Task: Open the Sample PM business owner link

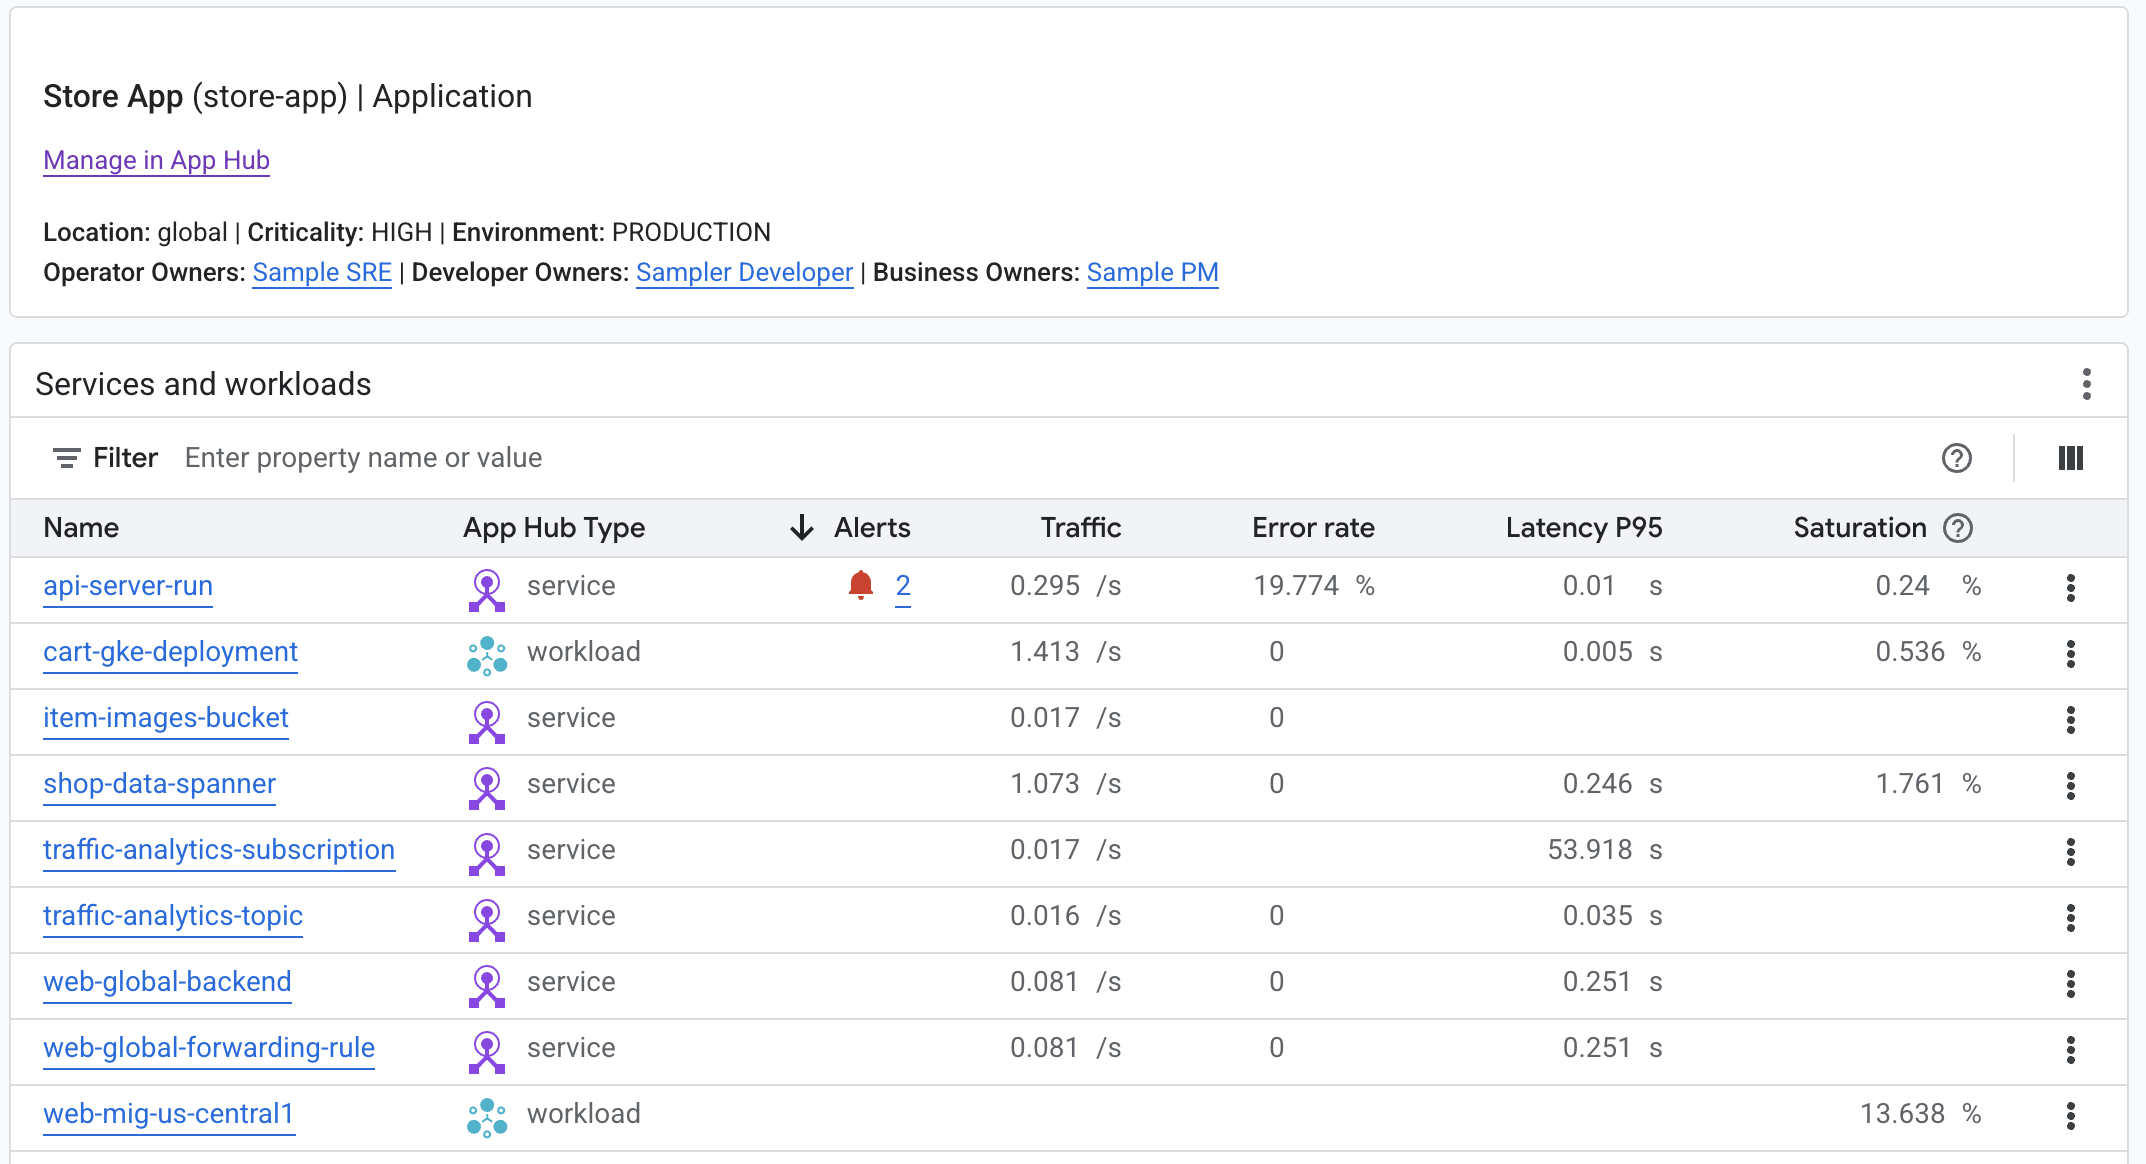Action: (x=1152, y=272)
